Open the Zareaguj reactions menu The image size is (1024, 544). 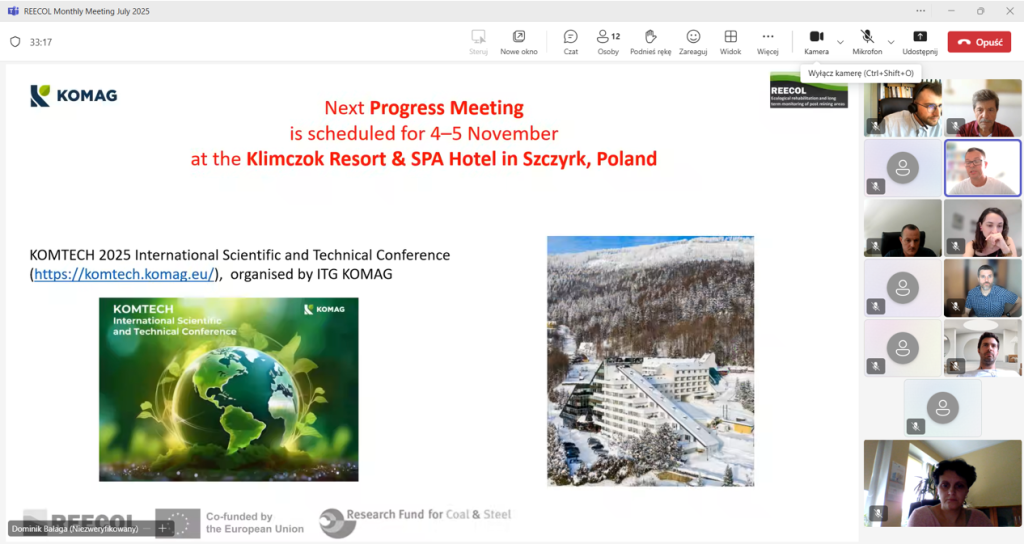[693, 42]
